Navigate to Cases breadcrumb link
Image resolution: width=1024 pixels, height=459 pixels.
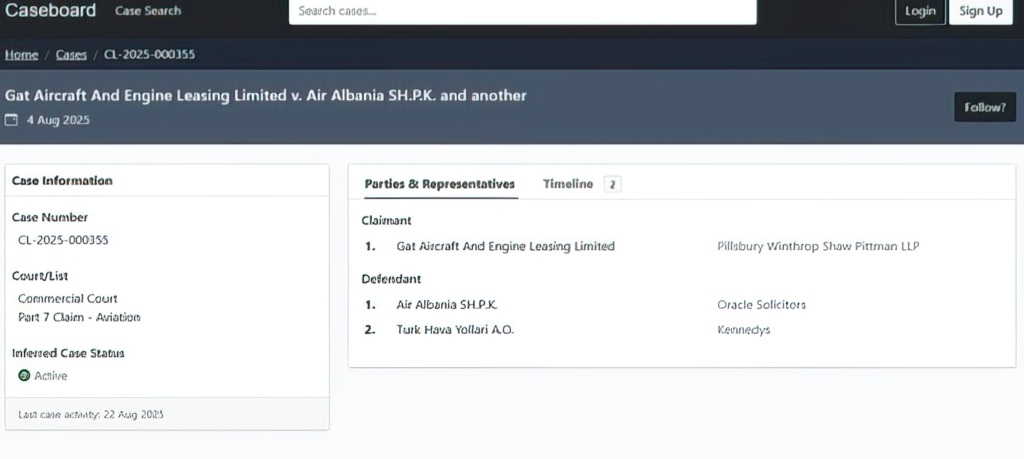pyautogui.click(x=71, y=54)
